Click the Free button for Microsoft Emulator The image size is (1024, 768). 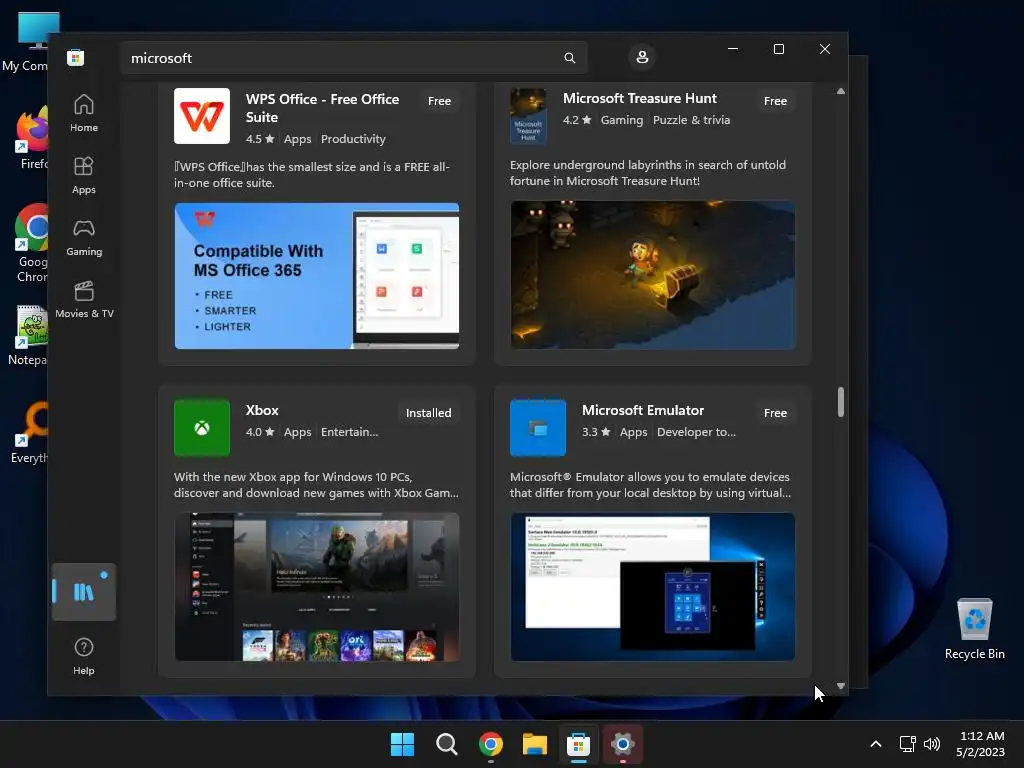pyautogui.click(x=775, y=413)
